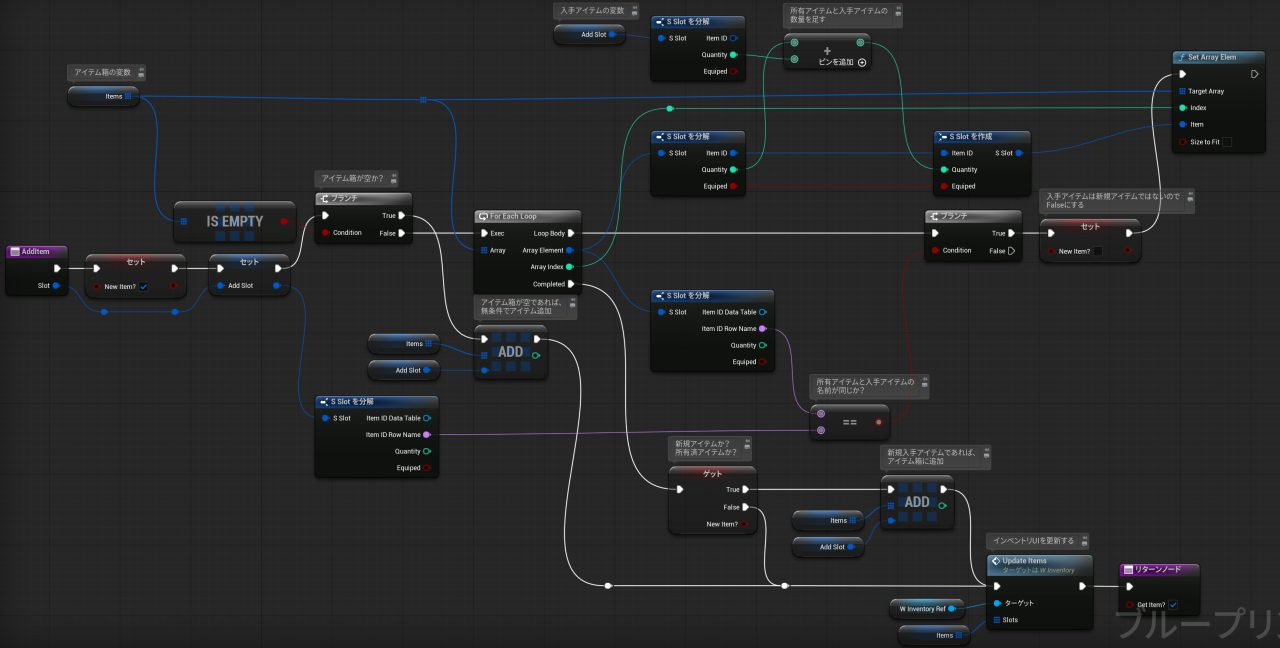The width and height of the screenshot is (1280, 648).
Task: Click the S Slot を作成 node icon
Action: click(x=942, y=136)
